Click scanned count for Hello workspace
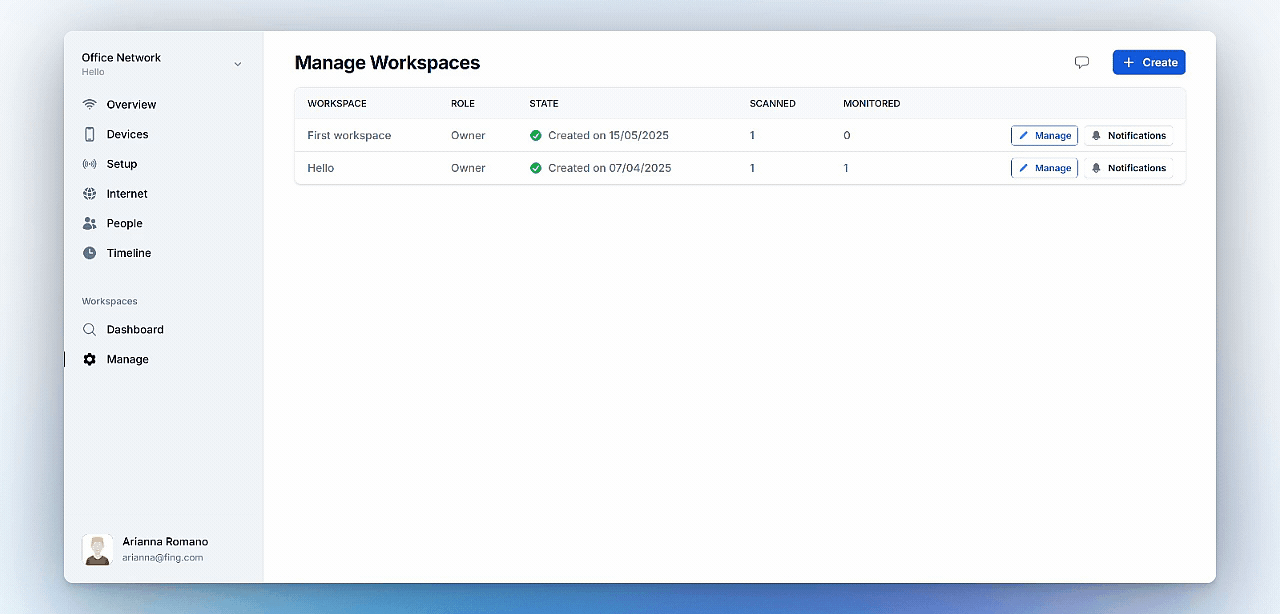Image resolution: width=1280 pixels, height=614 pixels. [752, 168]
